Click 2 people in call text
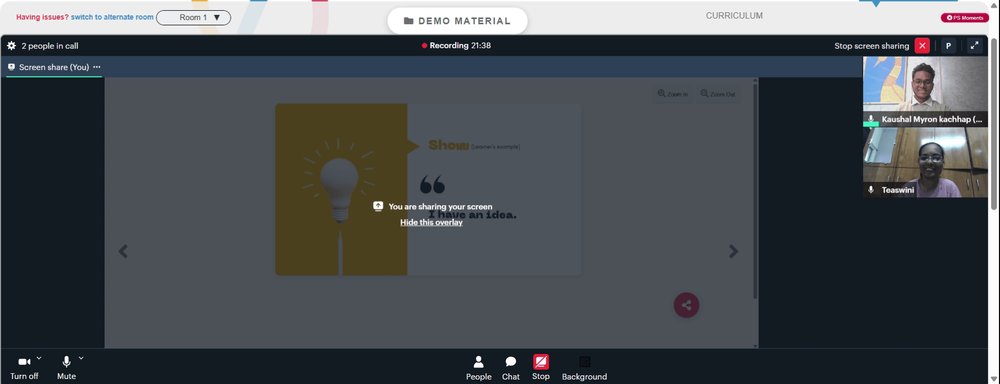The image size is (1000, 384). coord(50,46)
